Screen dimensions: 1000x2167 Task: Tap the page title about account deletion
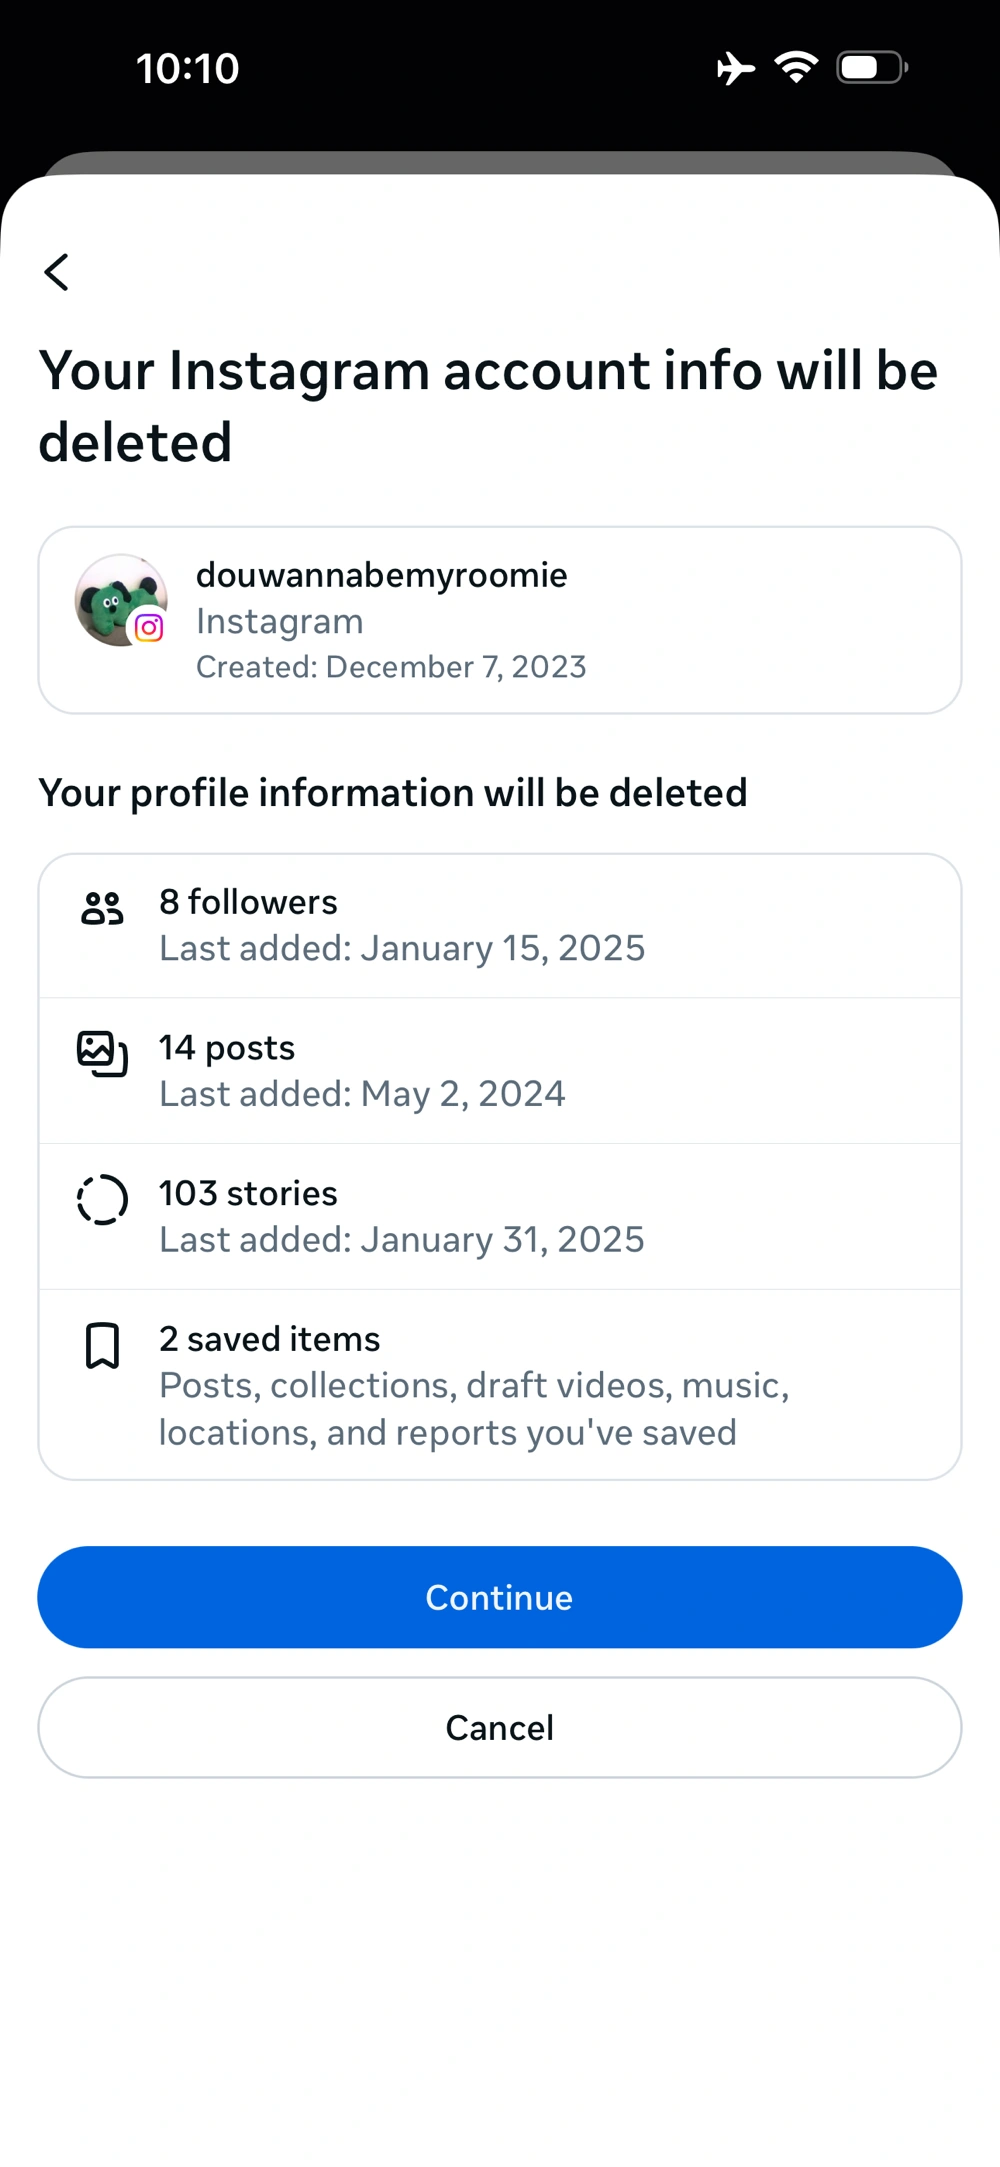coord(488,406)
